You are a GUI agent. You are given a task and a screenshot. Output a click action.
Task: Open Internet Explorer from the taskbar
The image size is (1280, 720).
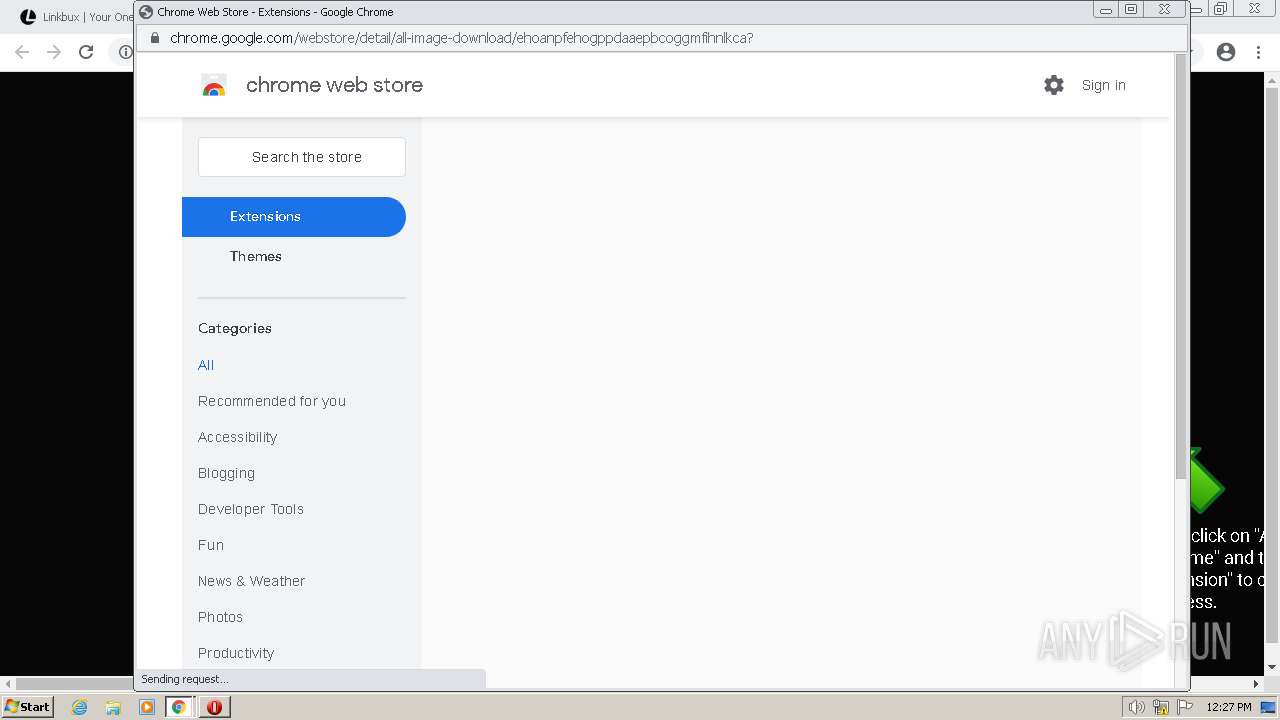[80, 707]
